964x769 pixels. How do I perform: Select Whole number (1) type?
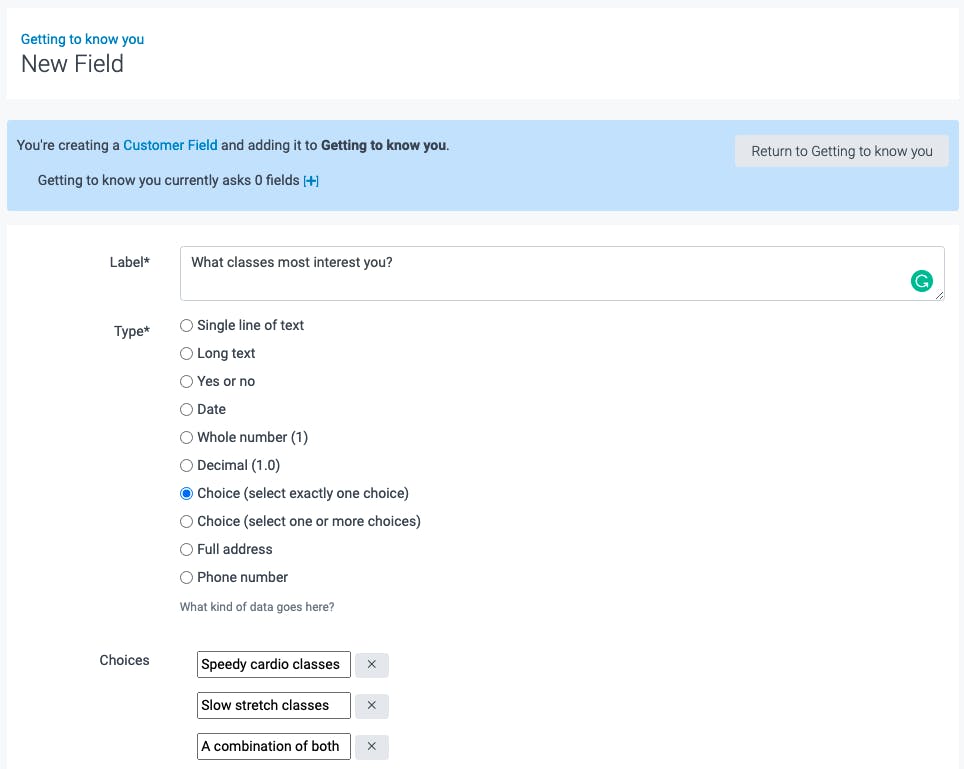point(186,437)
